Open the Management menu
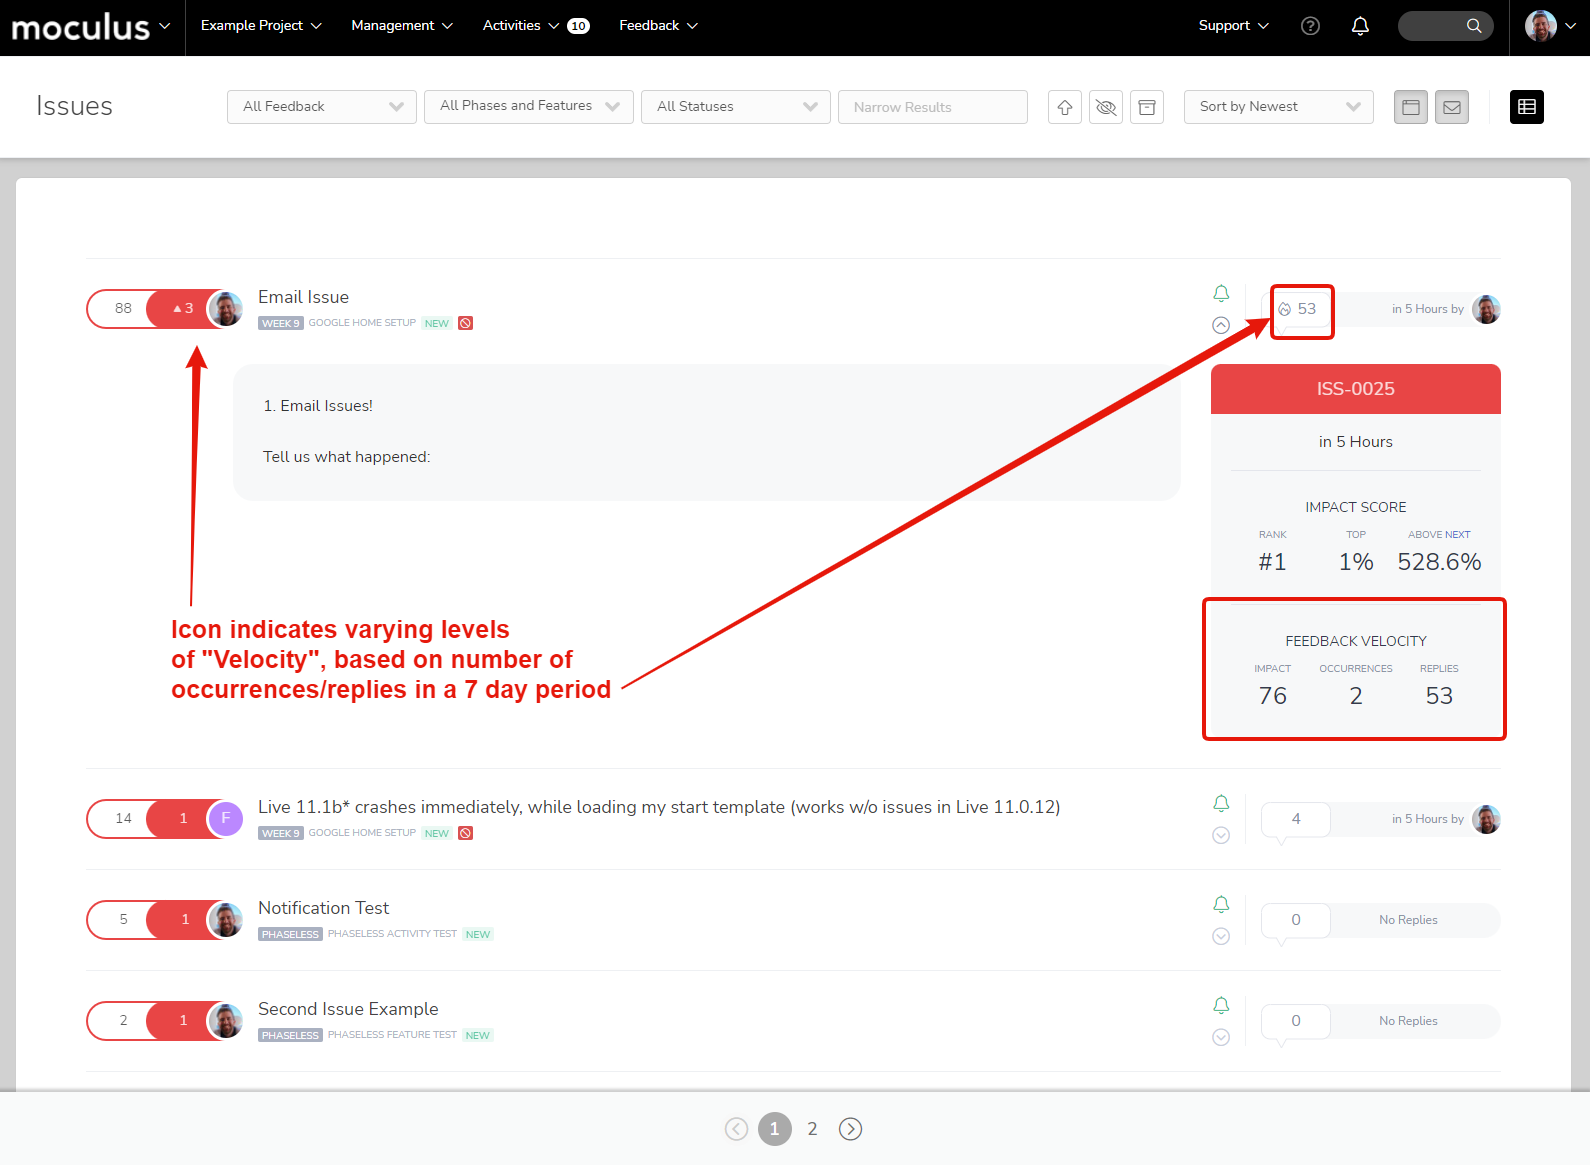The height and width of the screenshot is (1165, 1590). pos(402,26)
